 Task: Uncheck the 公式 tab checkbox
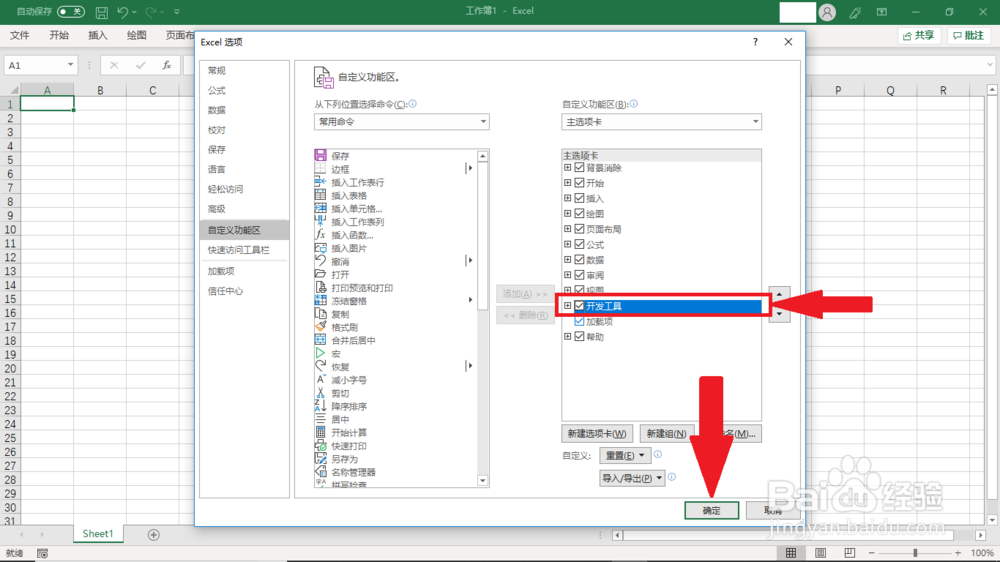point(579,244)
